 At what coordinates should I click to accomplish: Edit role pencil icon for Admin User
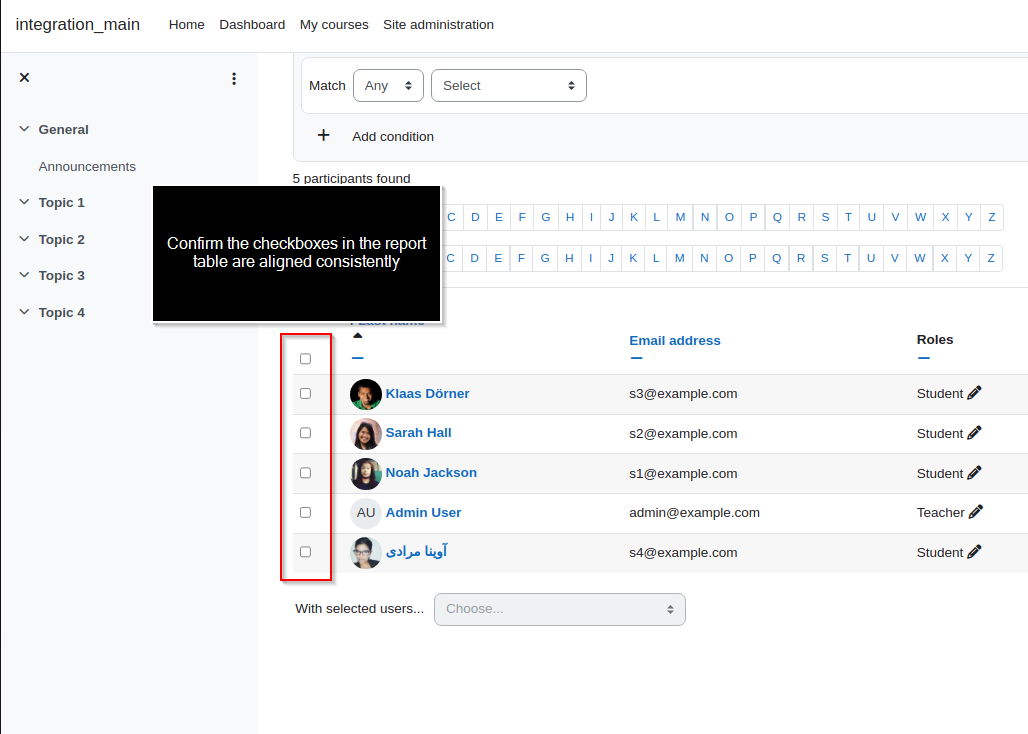tap(976, 512)
